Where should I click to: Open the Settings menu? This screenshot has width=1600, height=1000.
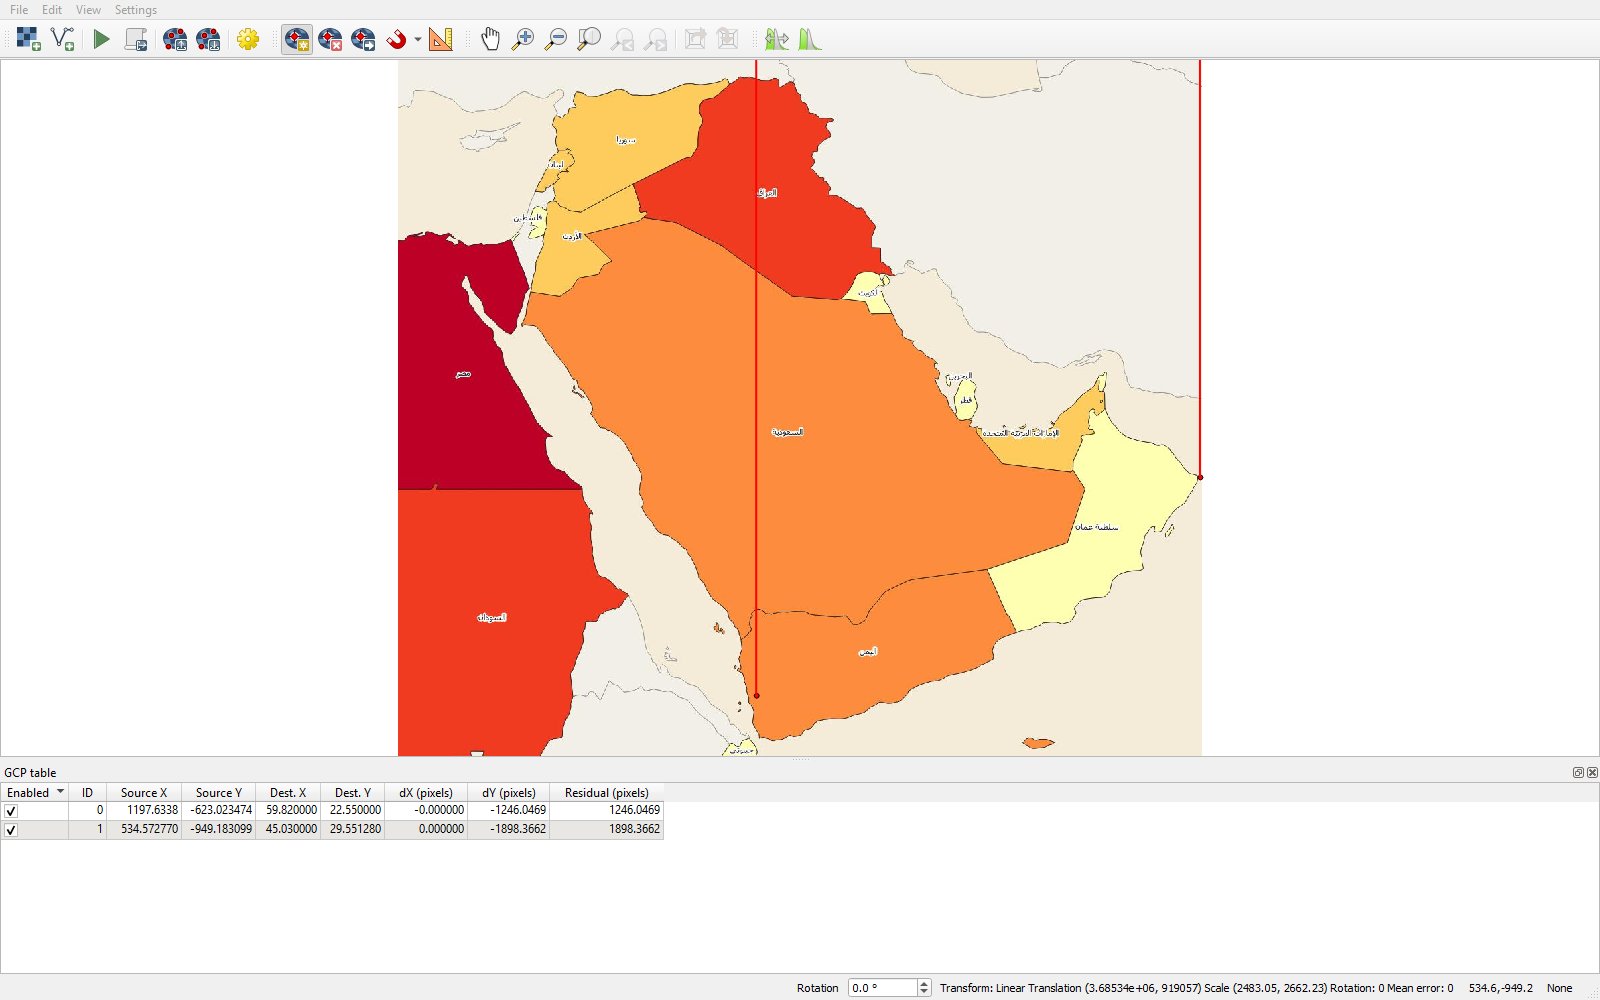point(136,9)
